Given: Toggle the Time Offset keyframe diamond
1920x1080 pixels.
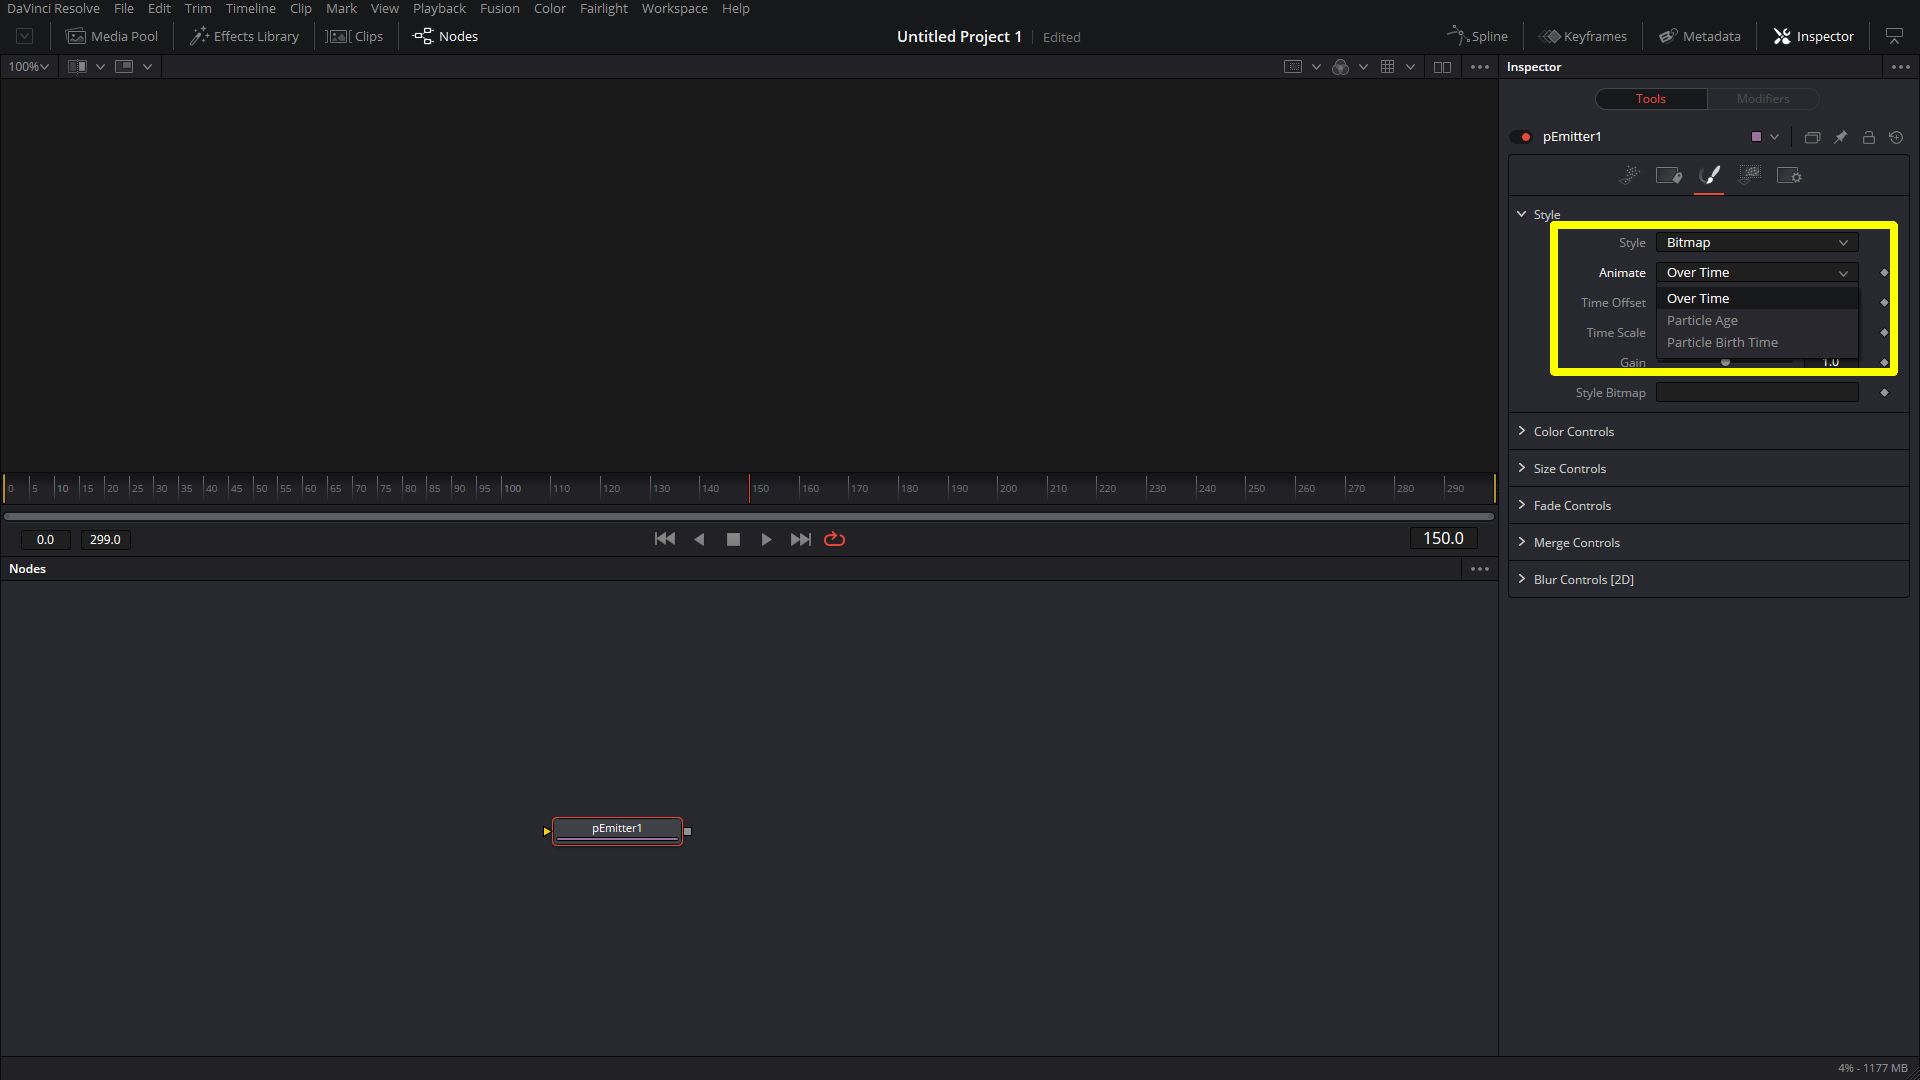Looking at the screenshot, I should click(1885, 303).
